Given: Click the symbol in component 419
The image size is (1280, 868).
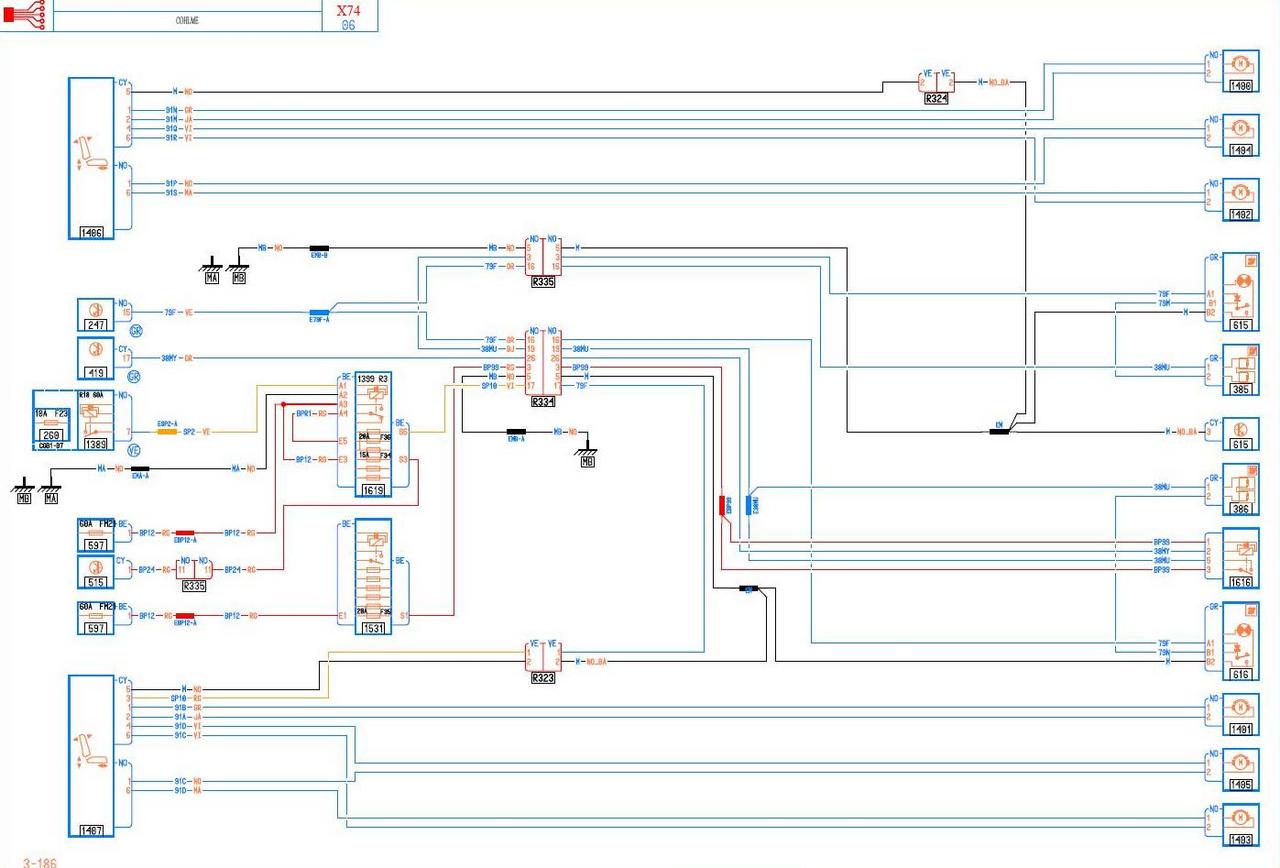Looking at the screenshot, I should tap(95, 349).
